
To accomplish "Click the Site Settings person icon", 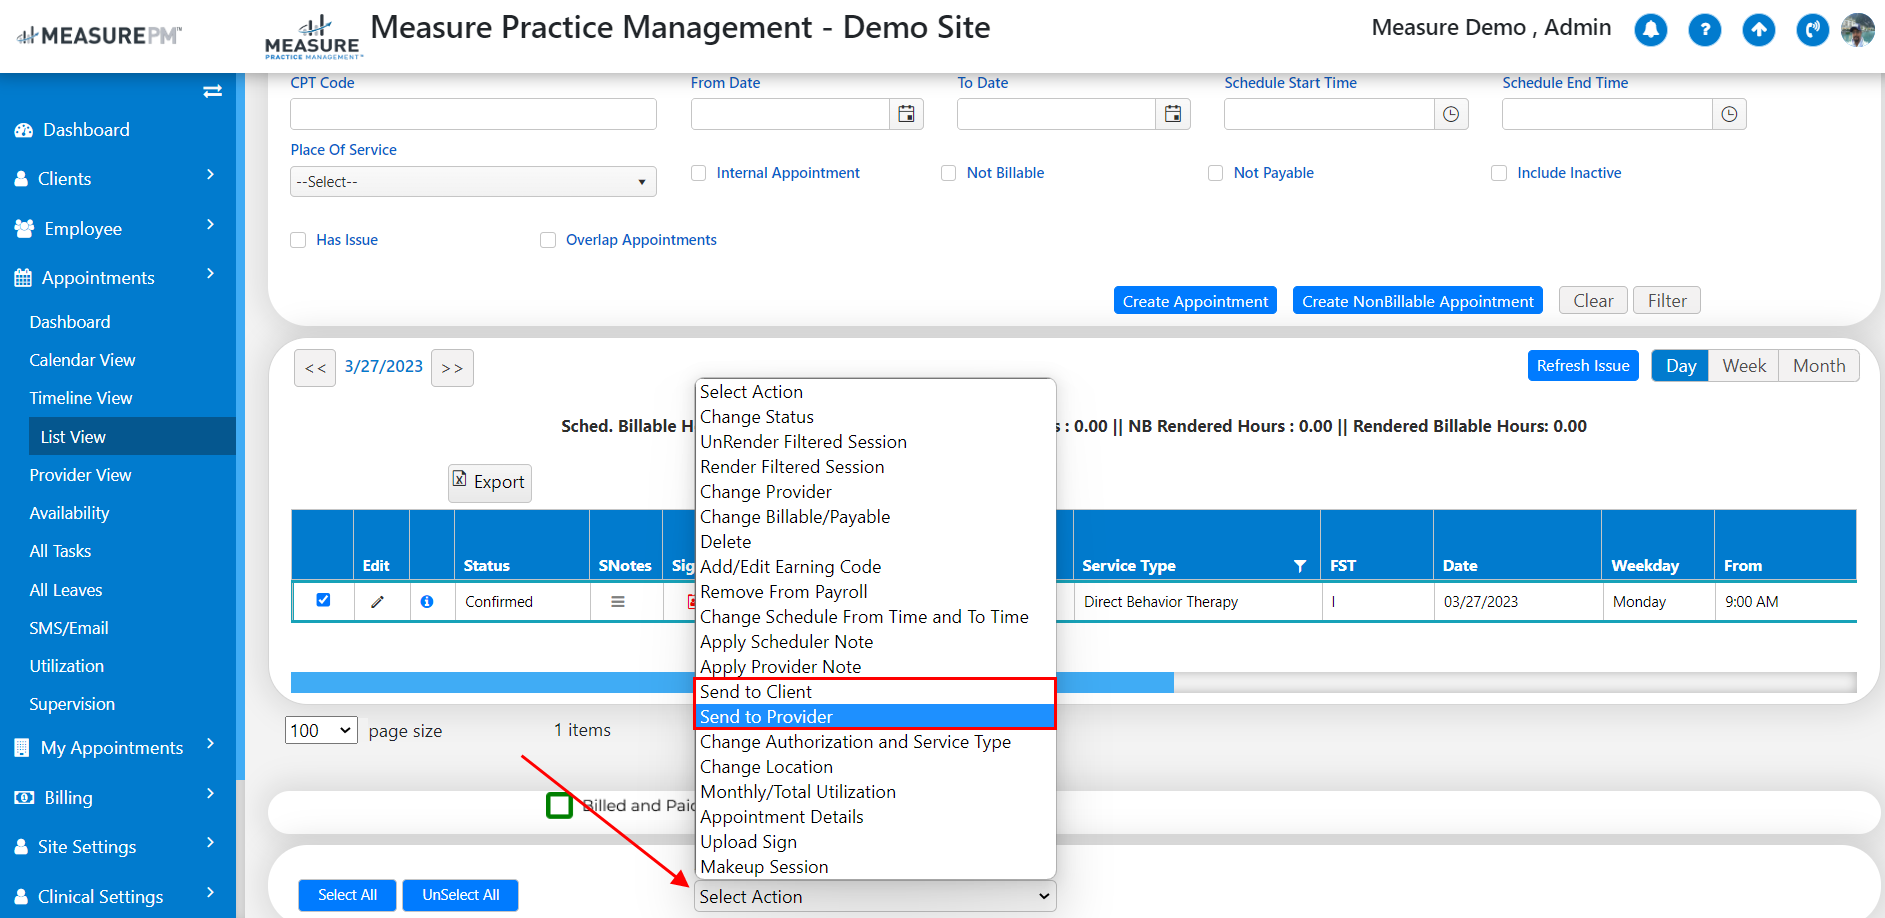I will point(21,847).
